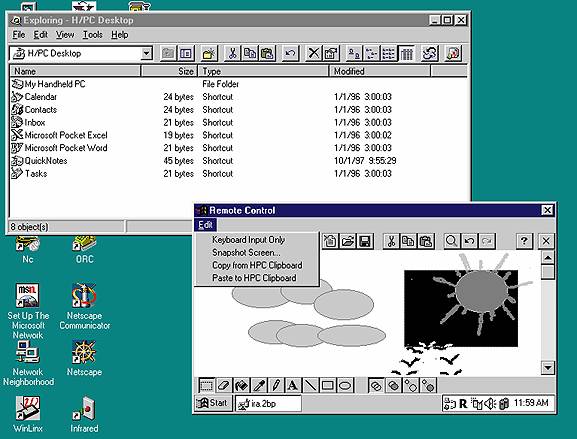
Task: Switch Exploring view to Small Icons
Action: pos(371,53)
